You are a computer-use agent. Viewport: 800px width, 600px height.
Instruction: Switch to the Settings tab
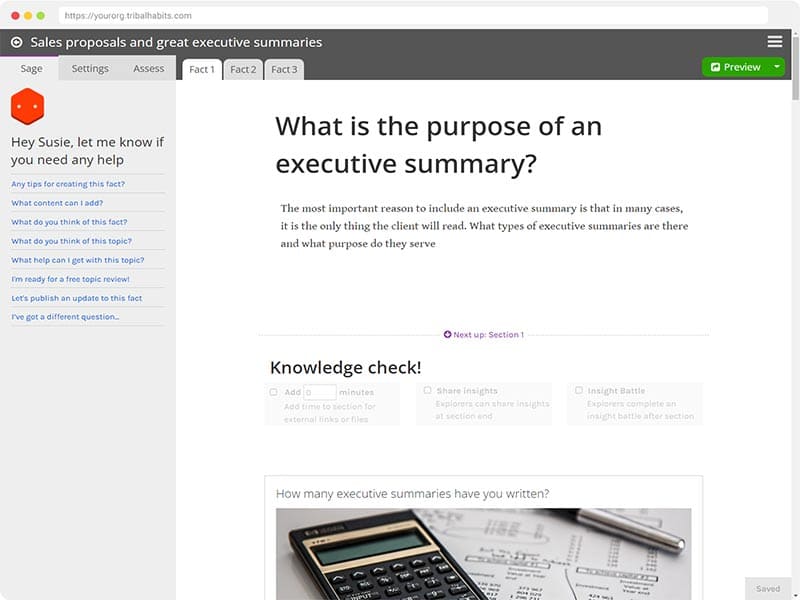90,69
